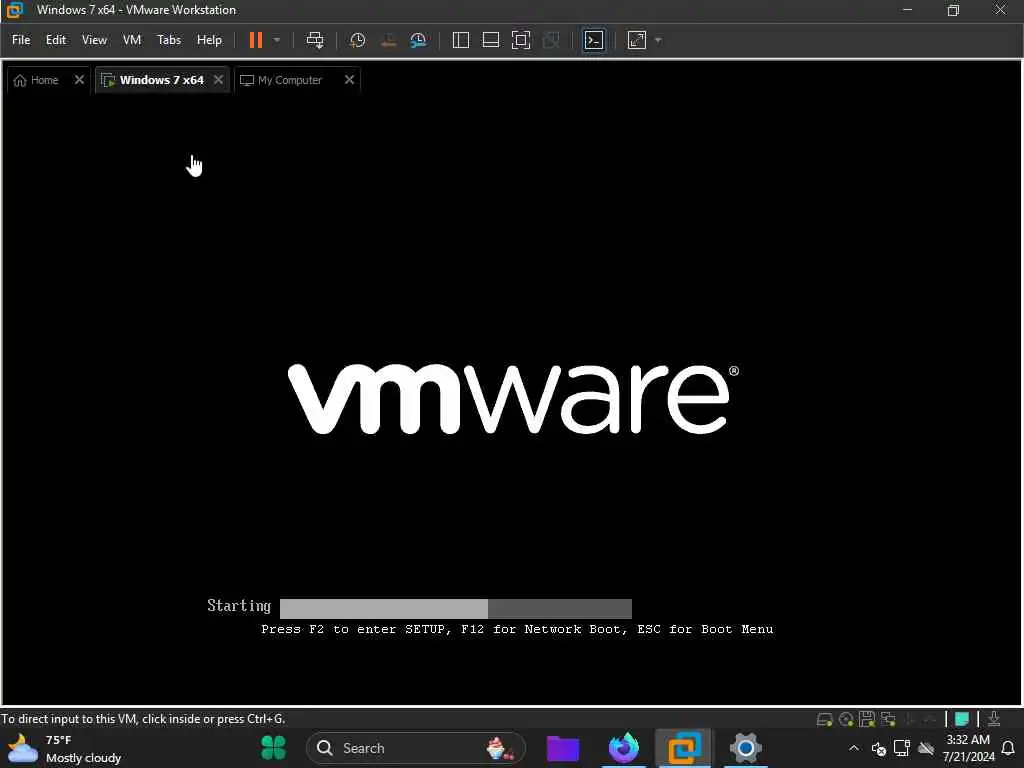Viewport: 1024px width, 768px height.
Task: Open the Help menu
Action: (x=209, y=40)
